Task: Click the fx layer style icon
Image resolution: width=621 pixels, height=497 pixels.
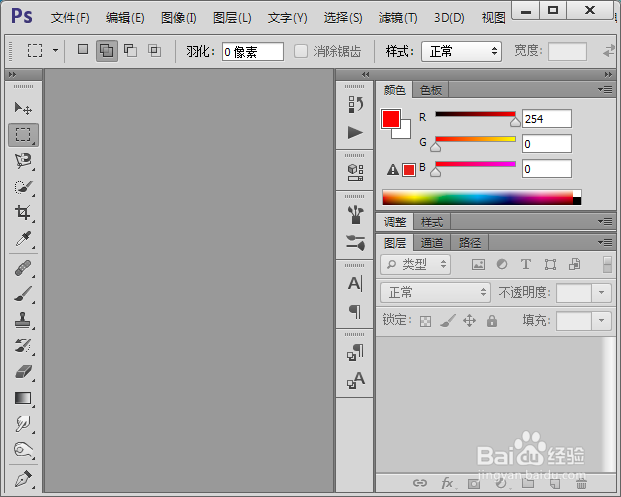Action: 447,483
